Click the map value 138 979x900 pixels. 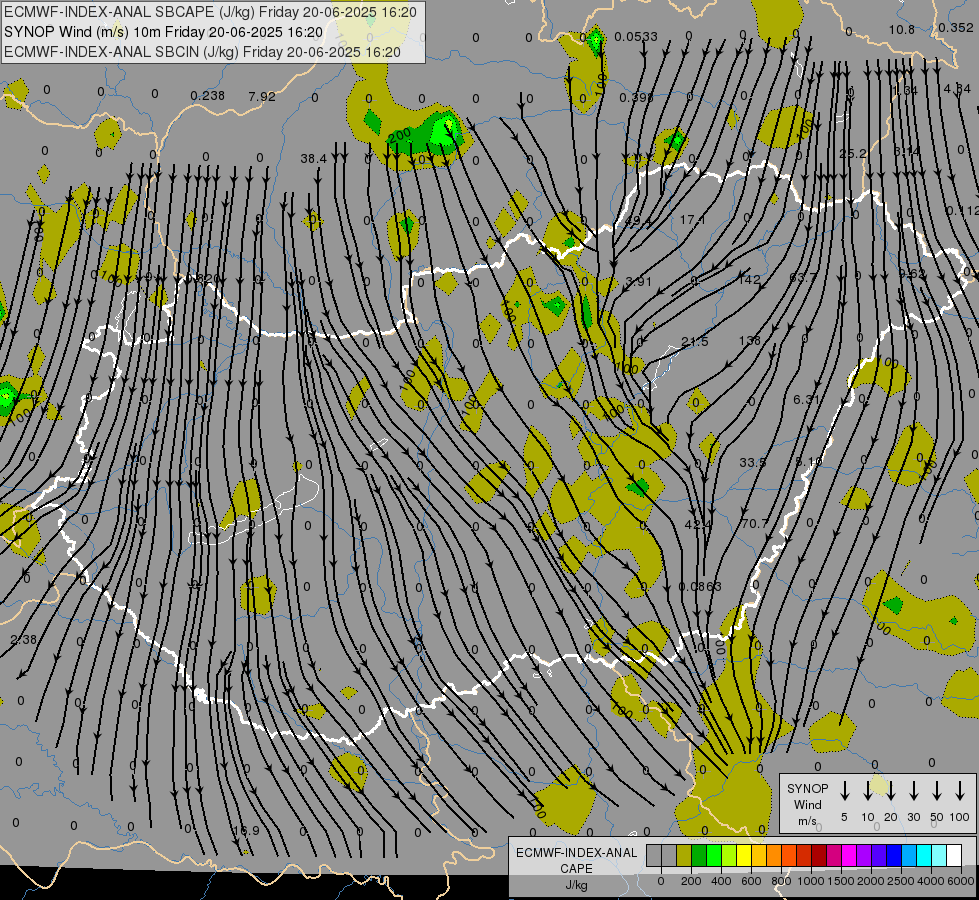pyautogui.click(x=750, y=340)
